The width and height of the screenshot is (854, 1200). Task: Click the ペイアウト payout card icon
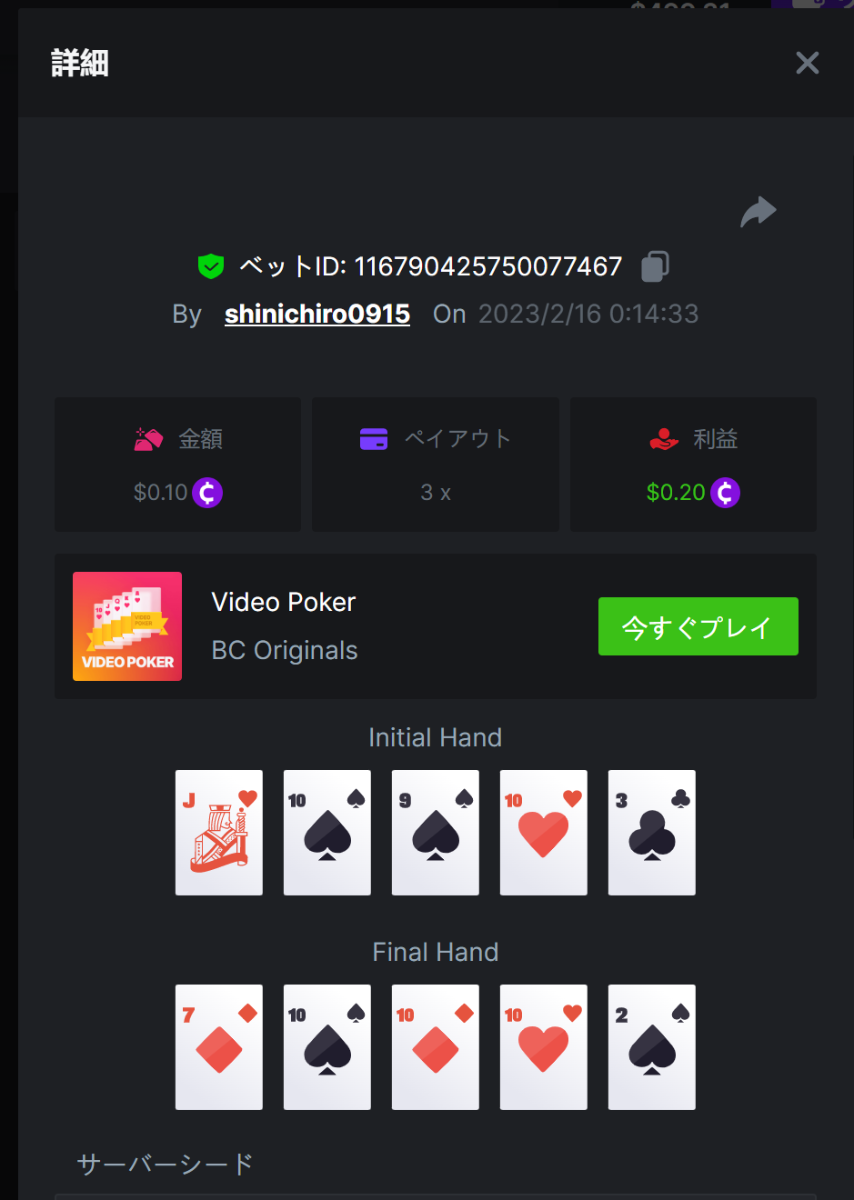[x=373, y=439]
